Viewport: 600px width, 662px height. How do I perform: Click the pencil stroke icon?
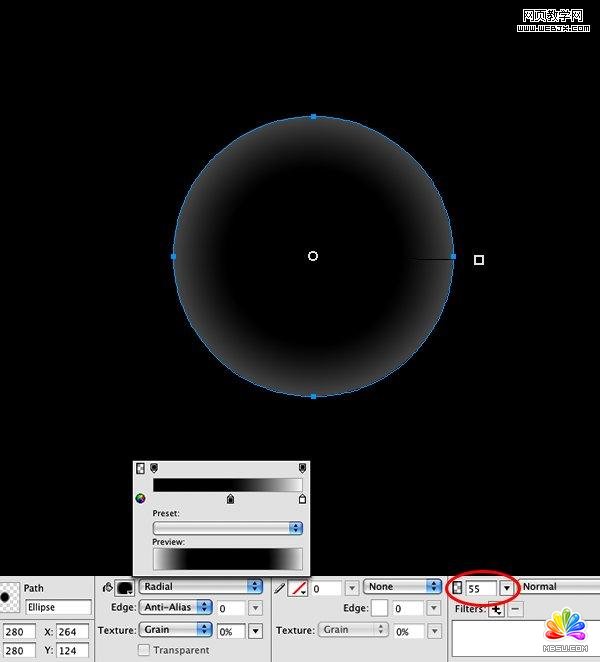pyautogui.click(x=279, y=588)
